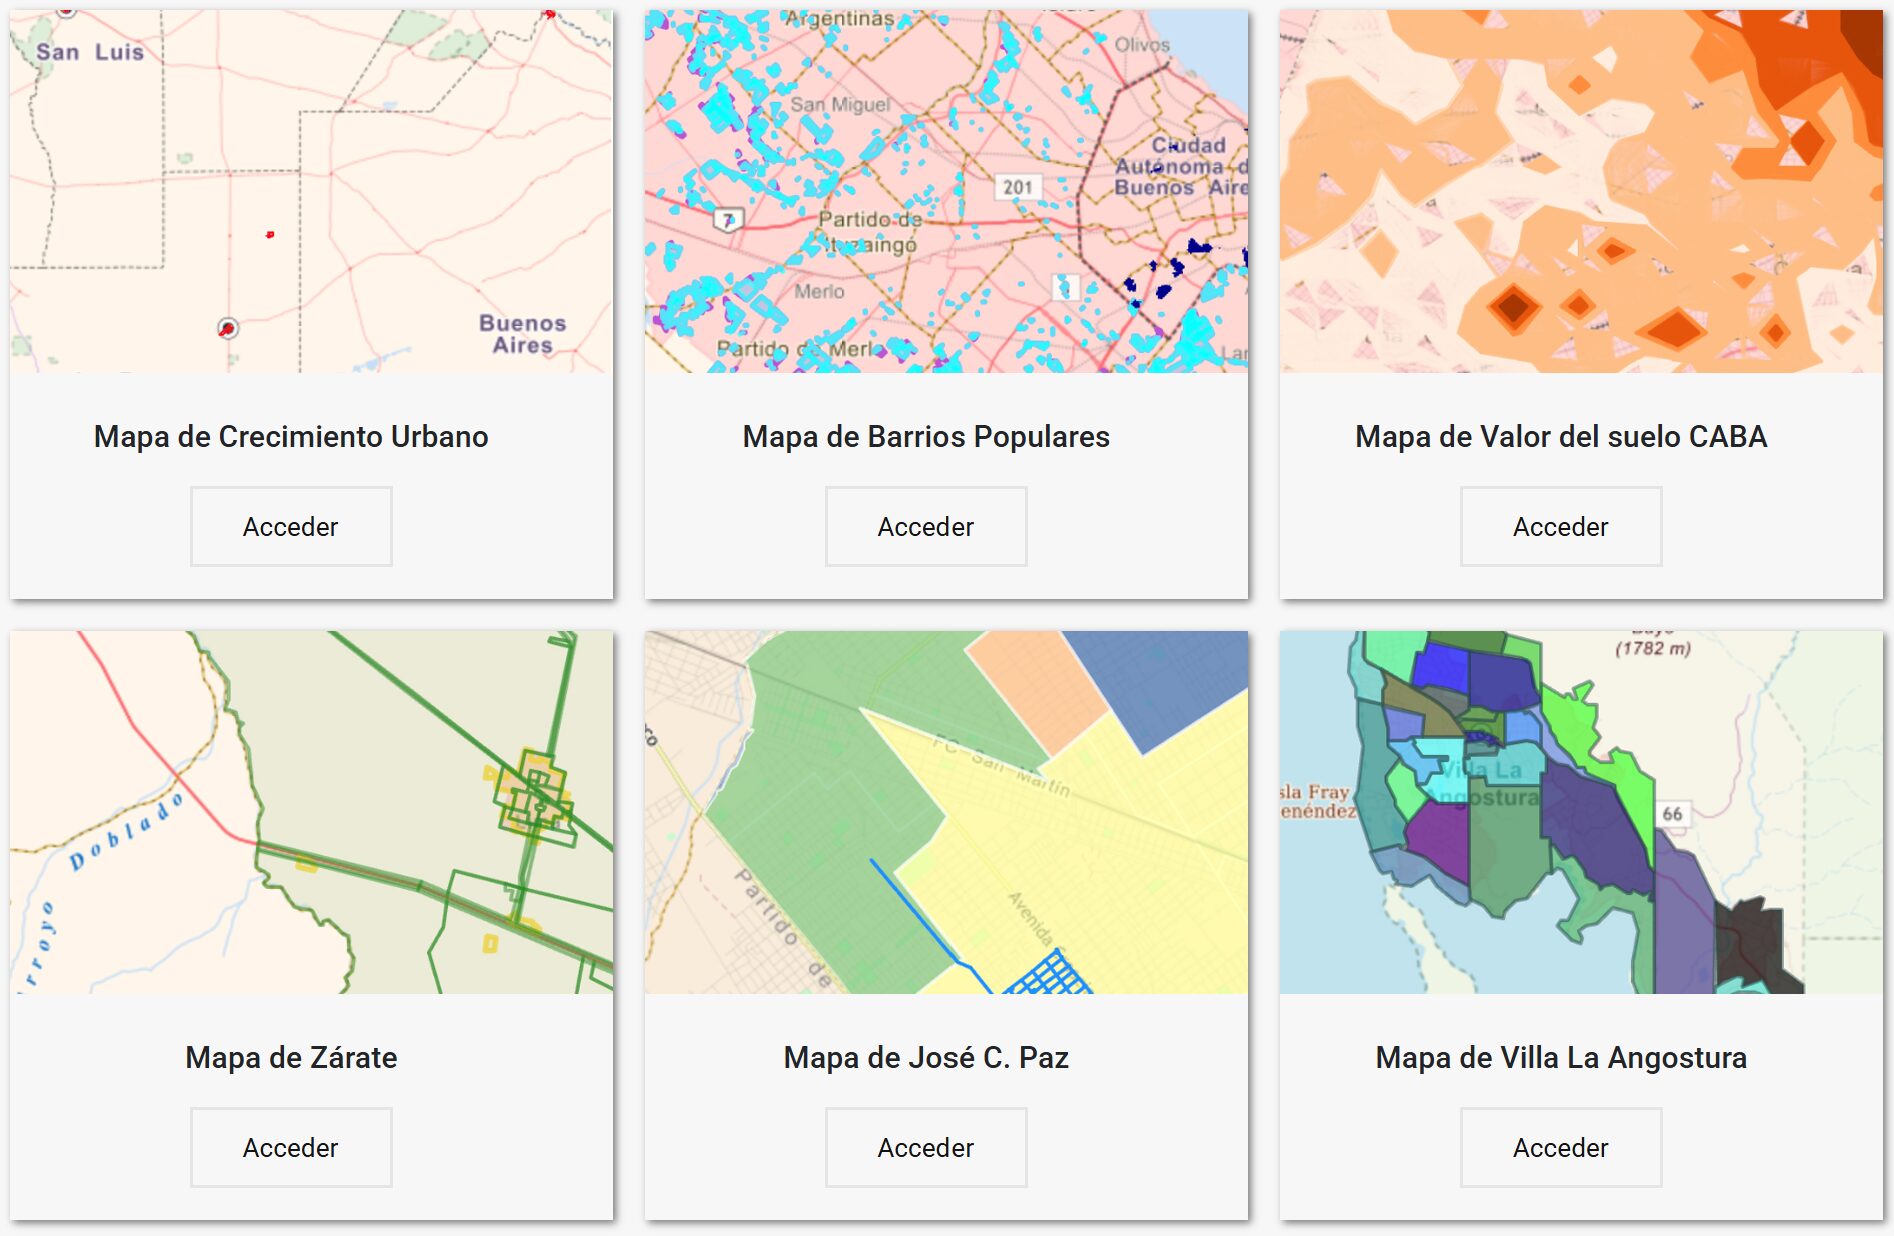The width and height of the screenshot is (1894, 1236).
Task: Click Acceder under Mapa de Valor del suelo CABA
Action: point(1561,527)
